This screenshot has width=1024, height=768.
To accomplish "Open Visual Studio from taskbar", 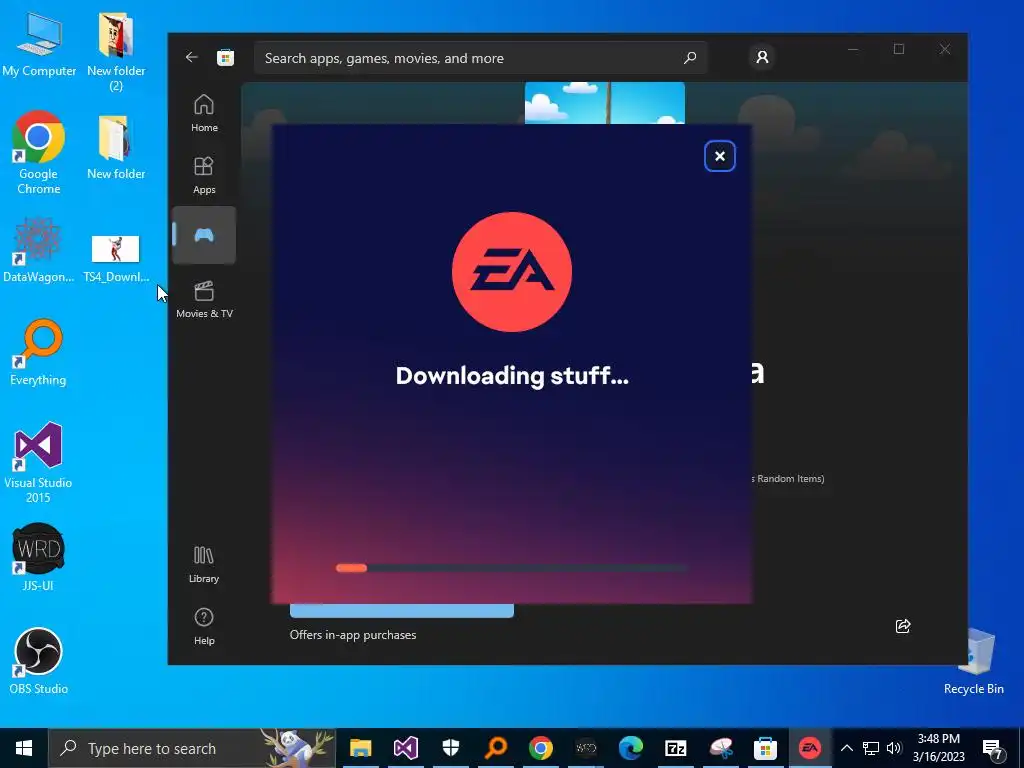I will [x=406, y=748].
